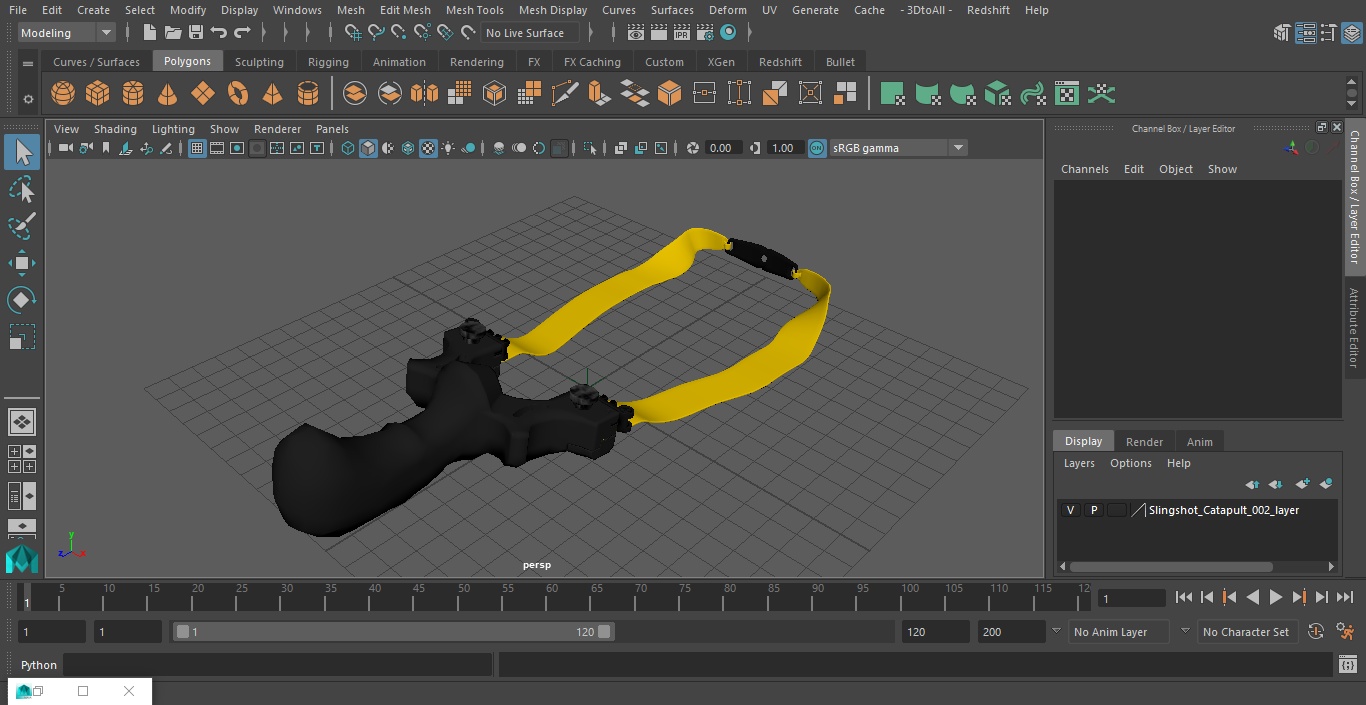Viewport: 1366px width, 705px height.
Task: Click the Python command line label
Action: pyautogui.click(x=39, y=665)
